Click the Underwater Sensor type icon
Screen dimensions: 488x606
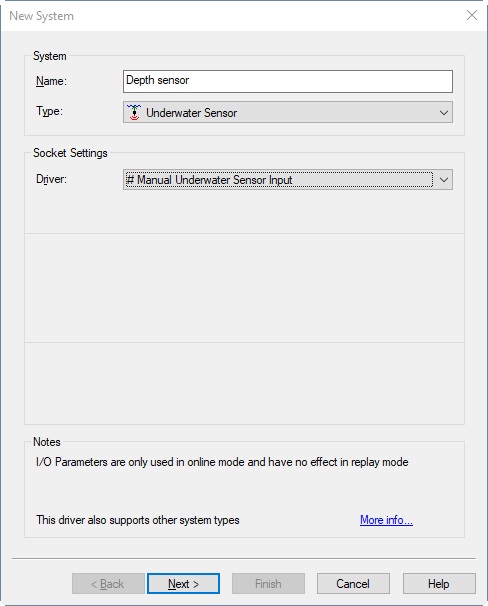[134, 112]
